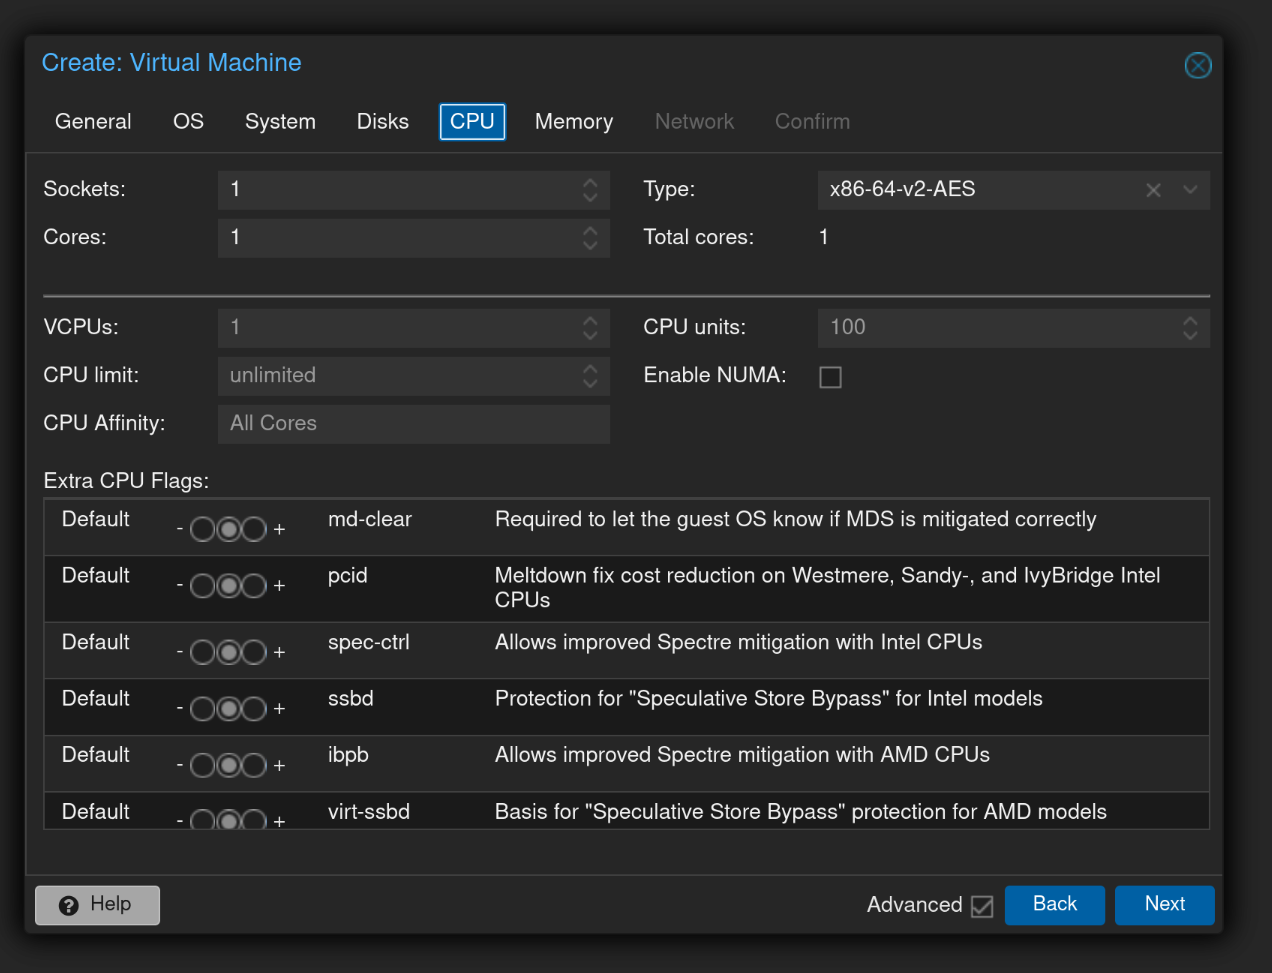Untick the Advanced checkbox
The height and width of the screenshot is (973, 1272).
coord(982,906)
